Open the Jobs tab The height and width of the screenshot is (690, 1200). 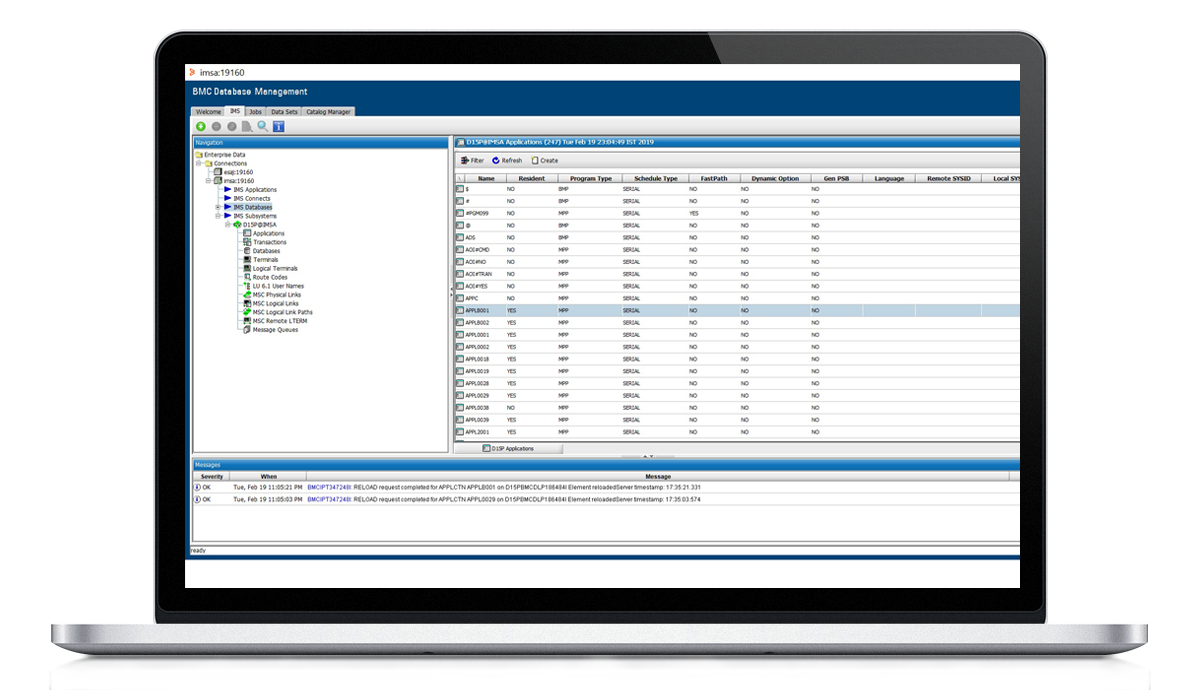pyautogui.click(x=256, y=112)
